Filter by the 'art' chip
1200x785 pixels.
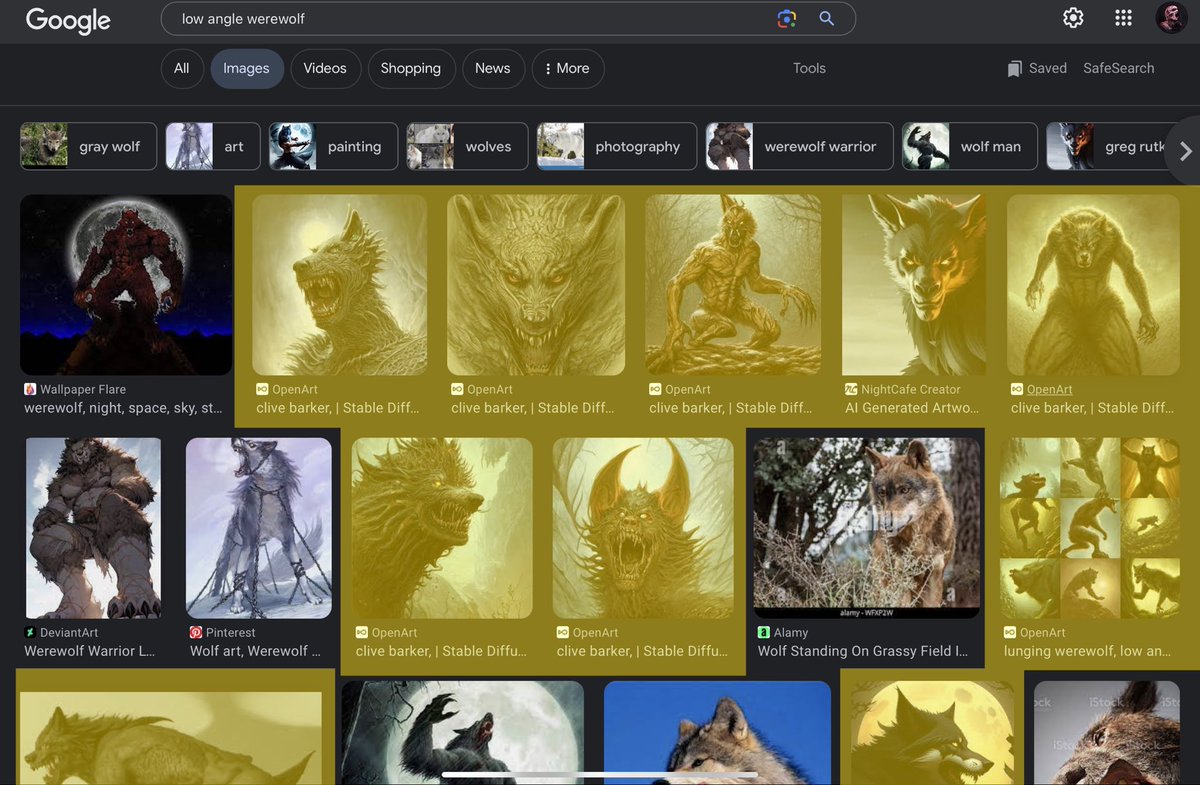click(213, 146)
